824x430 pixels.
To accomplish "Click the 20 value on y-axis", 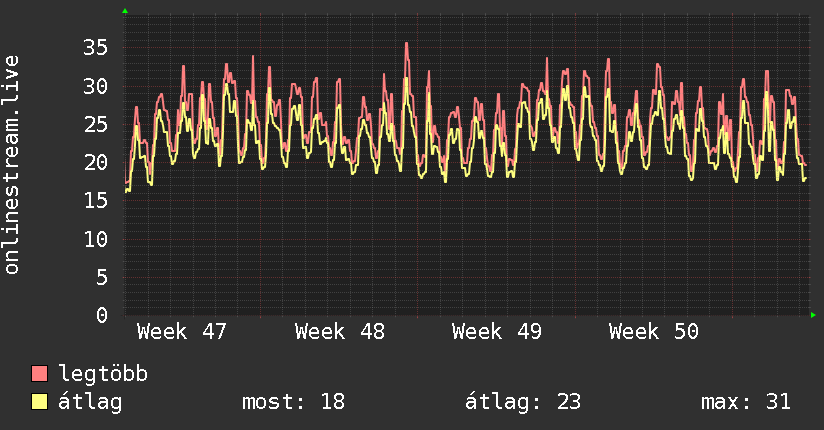I will (96, 162).
